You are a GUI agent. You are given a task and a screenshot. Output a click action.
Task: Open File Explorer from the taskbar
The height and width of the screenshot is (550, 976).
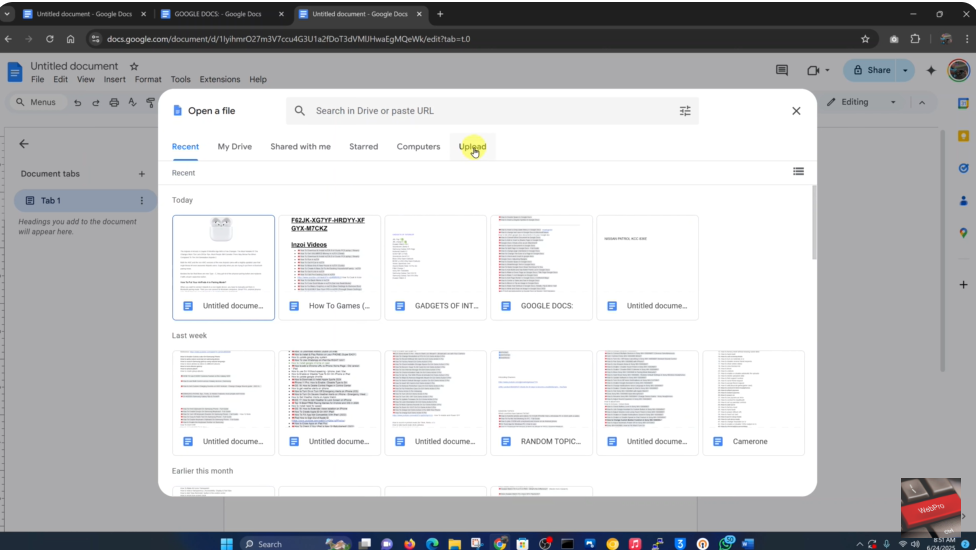pos(454,544)
